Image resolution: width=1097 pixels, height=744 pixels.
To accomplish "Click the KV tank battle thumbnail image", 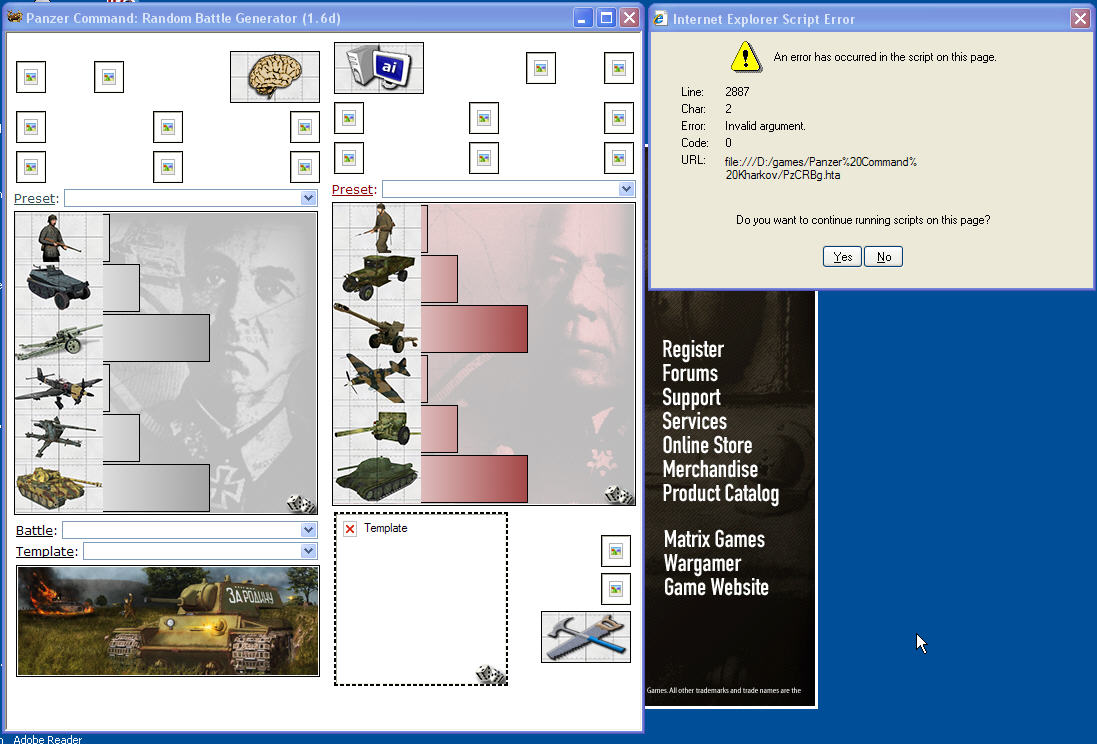I will point(168,621).
